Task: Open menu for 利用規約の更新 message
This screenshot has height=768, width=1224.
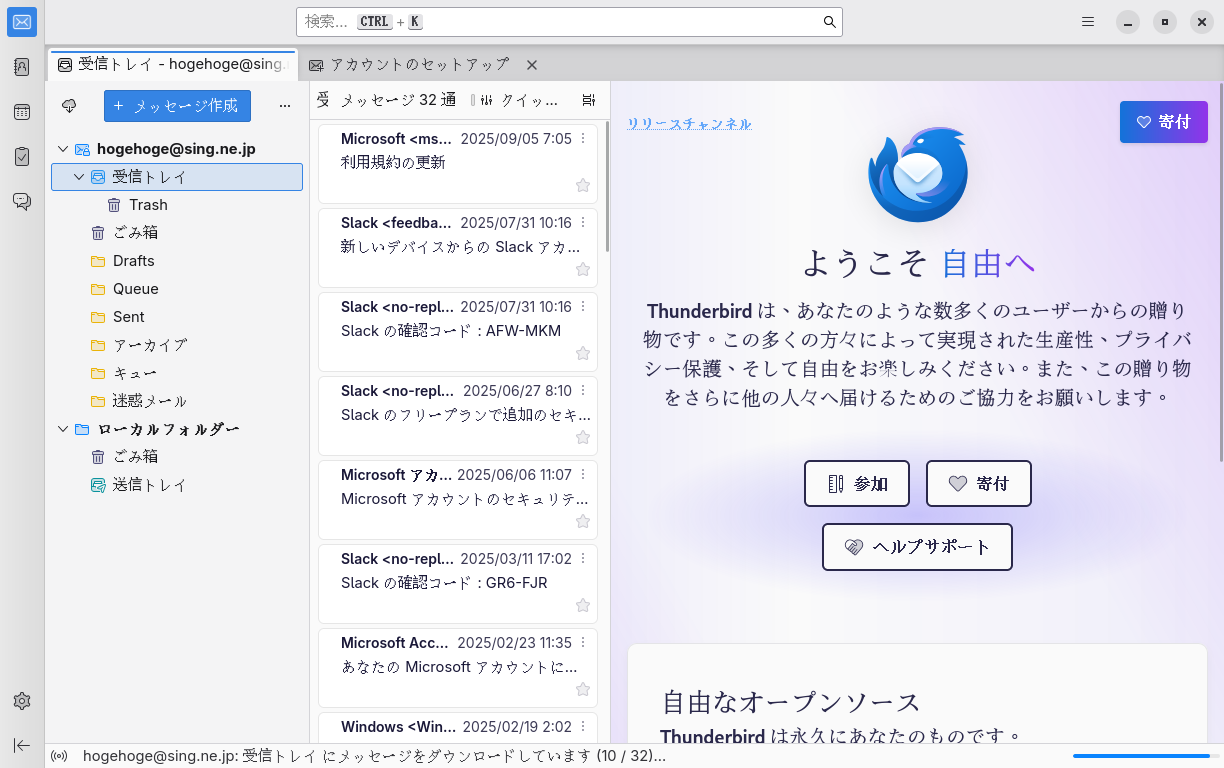Action: tap(583, 139)
